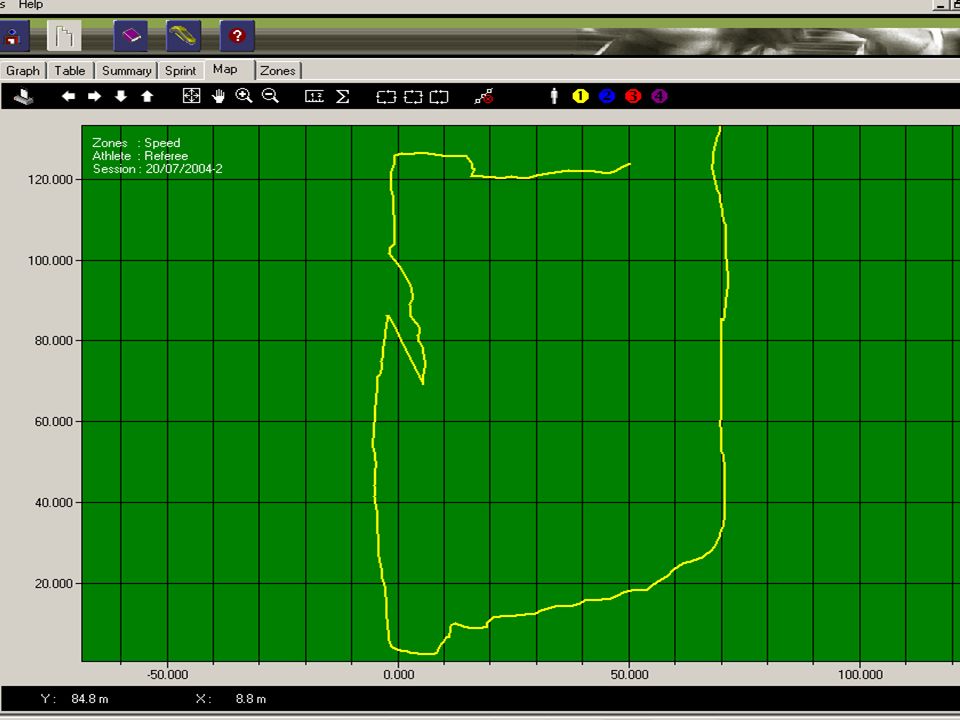Switch to the Zones tab
This screenshot has height=720, width=960.
pos(277,70)
